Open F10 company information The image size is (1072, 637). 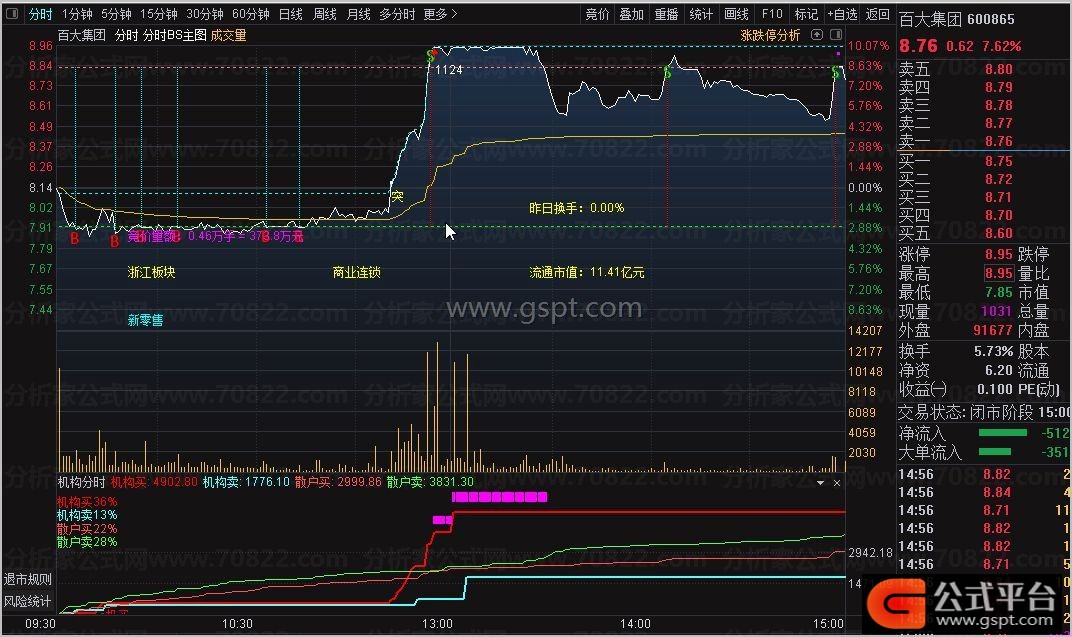772,14
